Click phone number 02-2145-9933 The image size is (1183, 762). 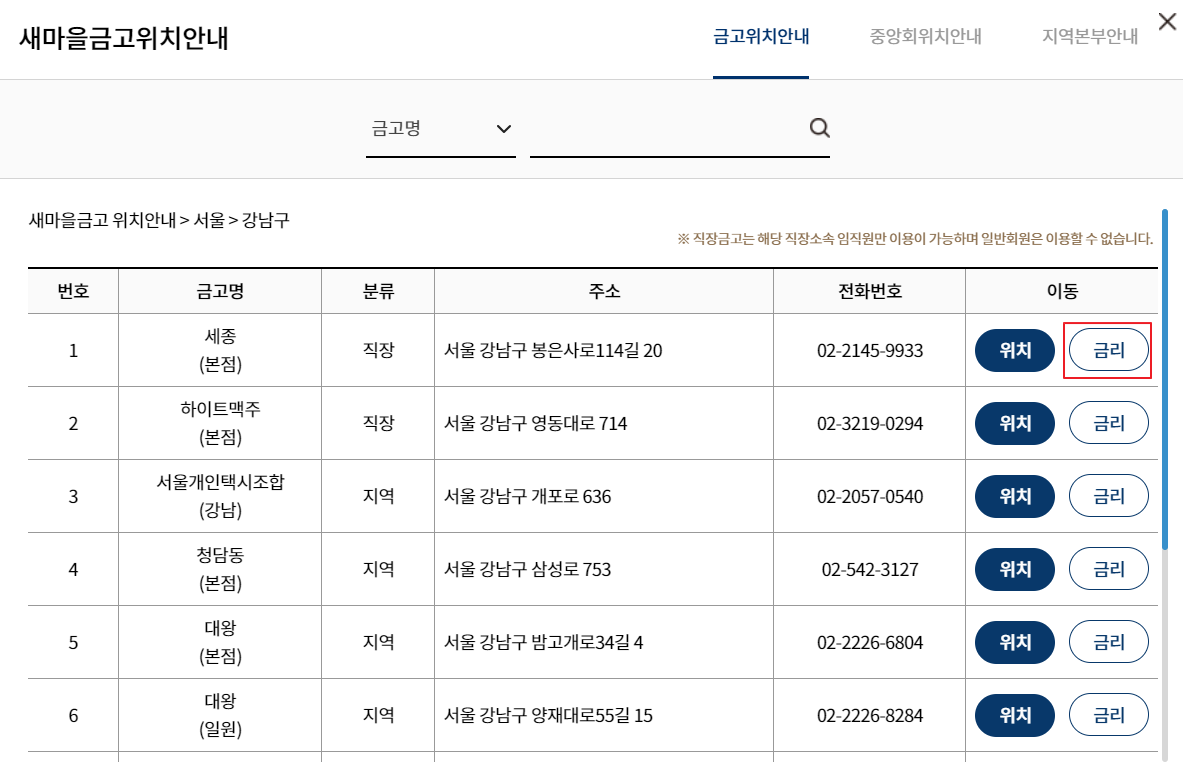coord(870,351)
